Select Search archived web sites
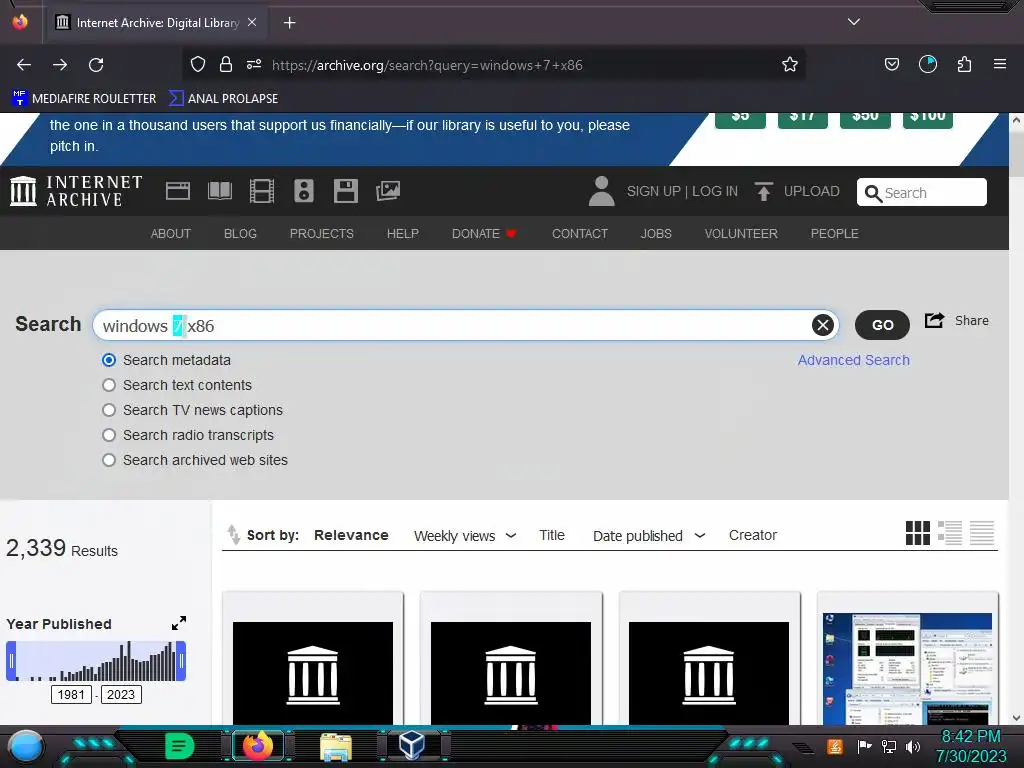 point(109,460)
